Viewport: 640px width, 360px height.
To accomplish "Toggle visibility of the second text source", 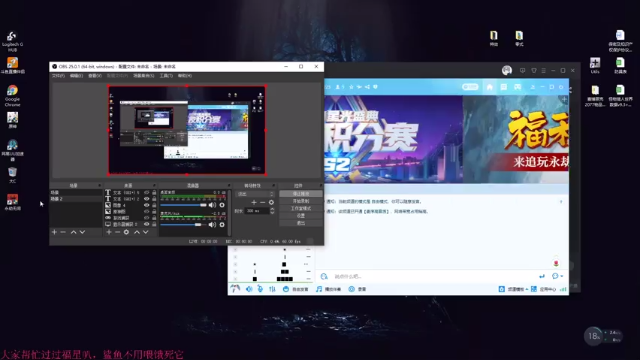I will (147, 199).
